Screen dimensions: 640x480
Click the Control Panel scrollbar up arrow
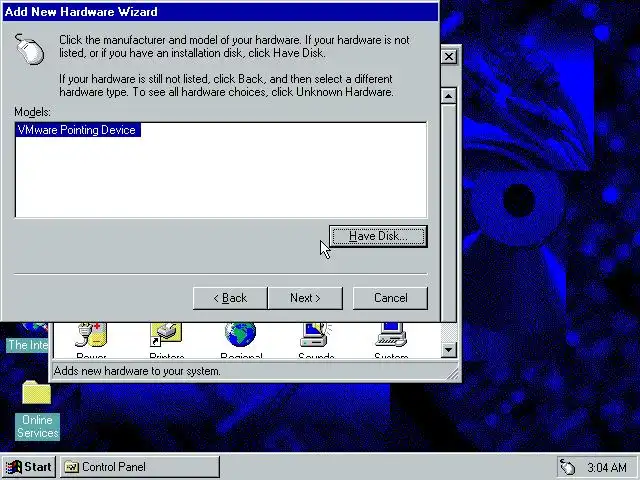449,96
